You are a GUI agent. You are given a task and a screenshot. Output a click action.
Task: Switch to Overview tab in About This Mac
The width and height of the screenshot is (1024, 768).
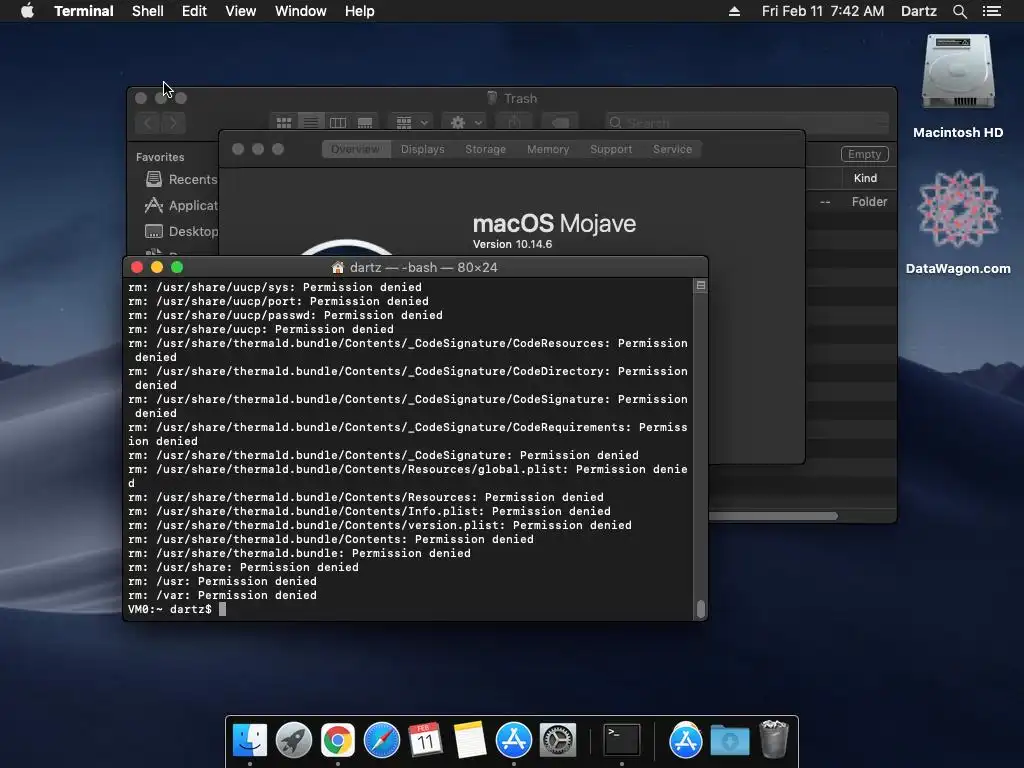[356, 149]
